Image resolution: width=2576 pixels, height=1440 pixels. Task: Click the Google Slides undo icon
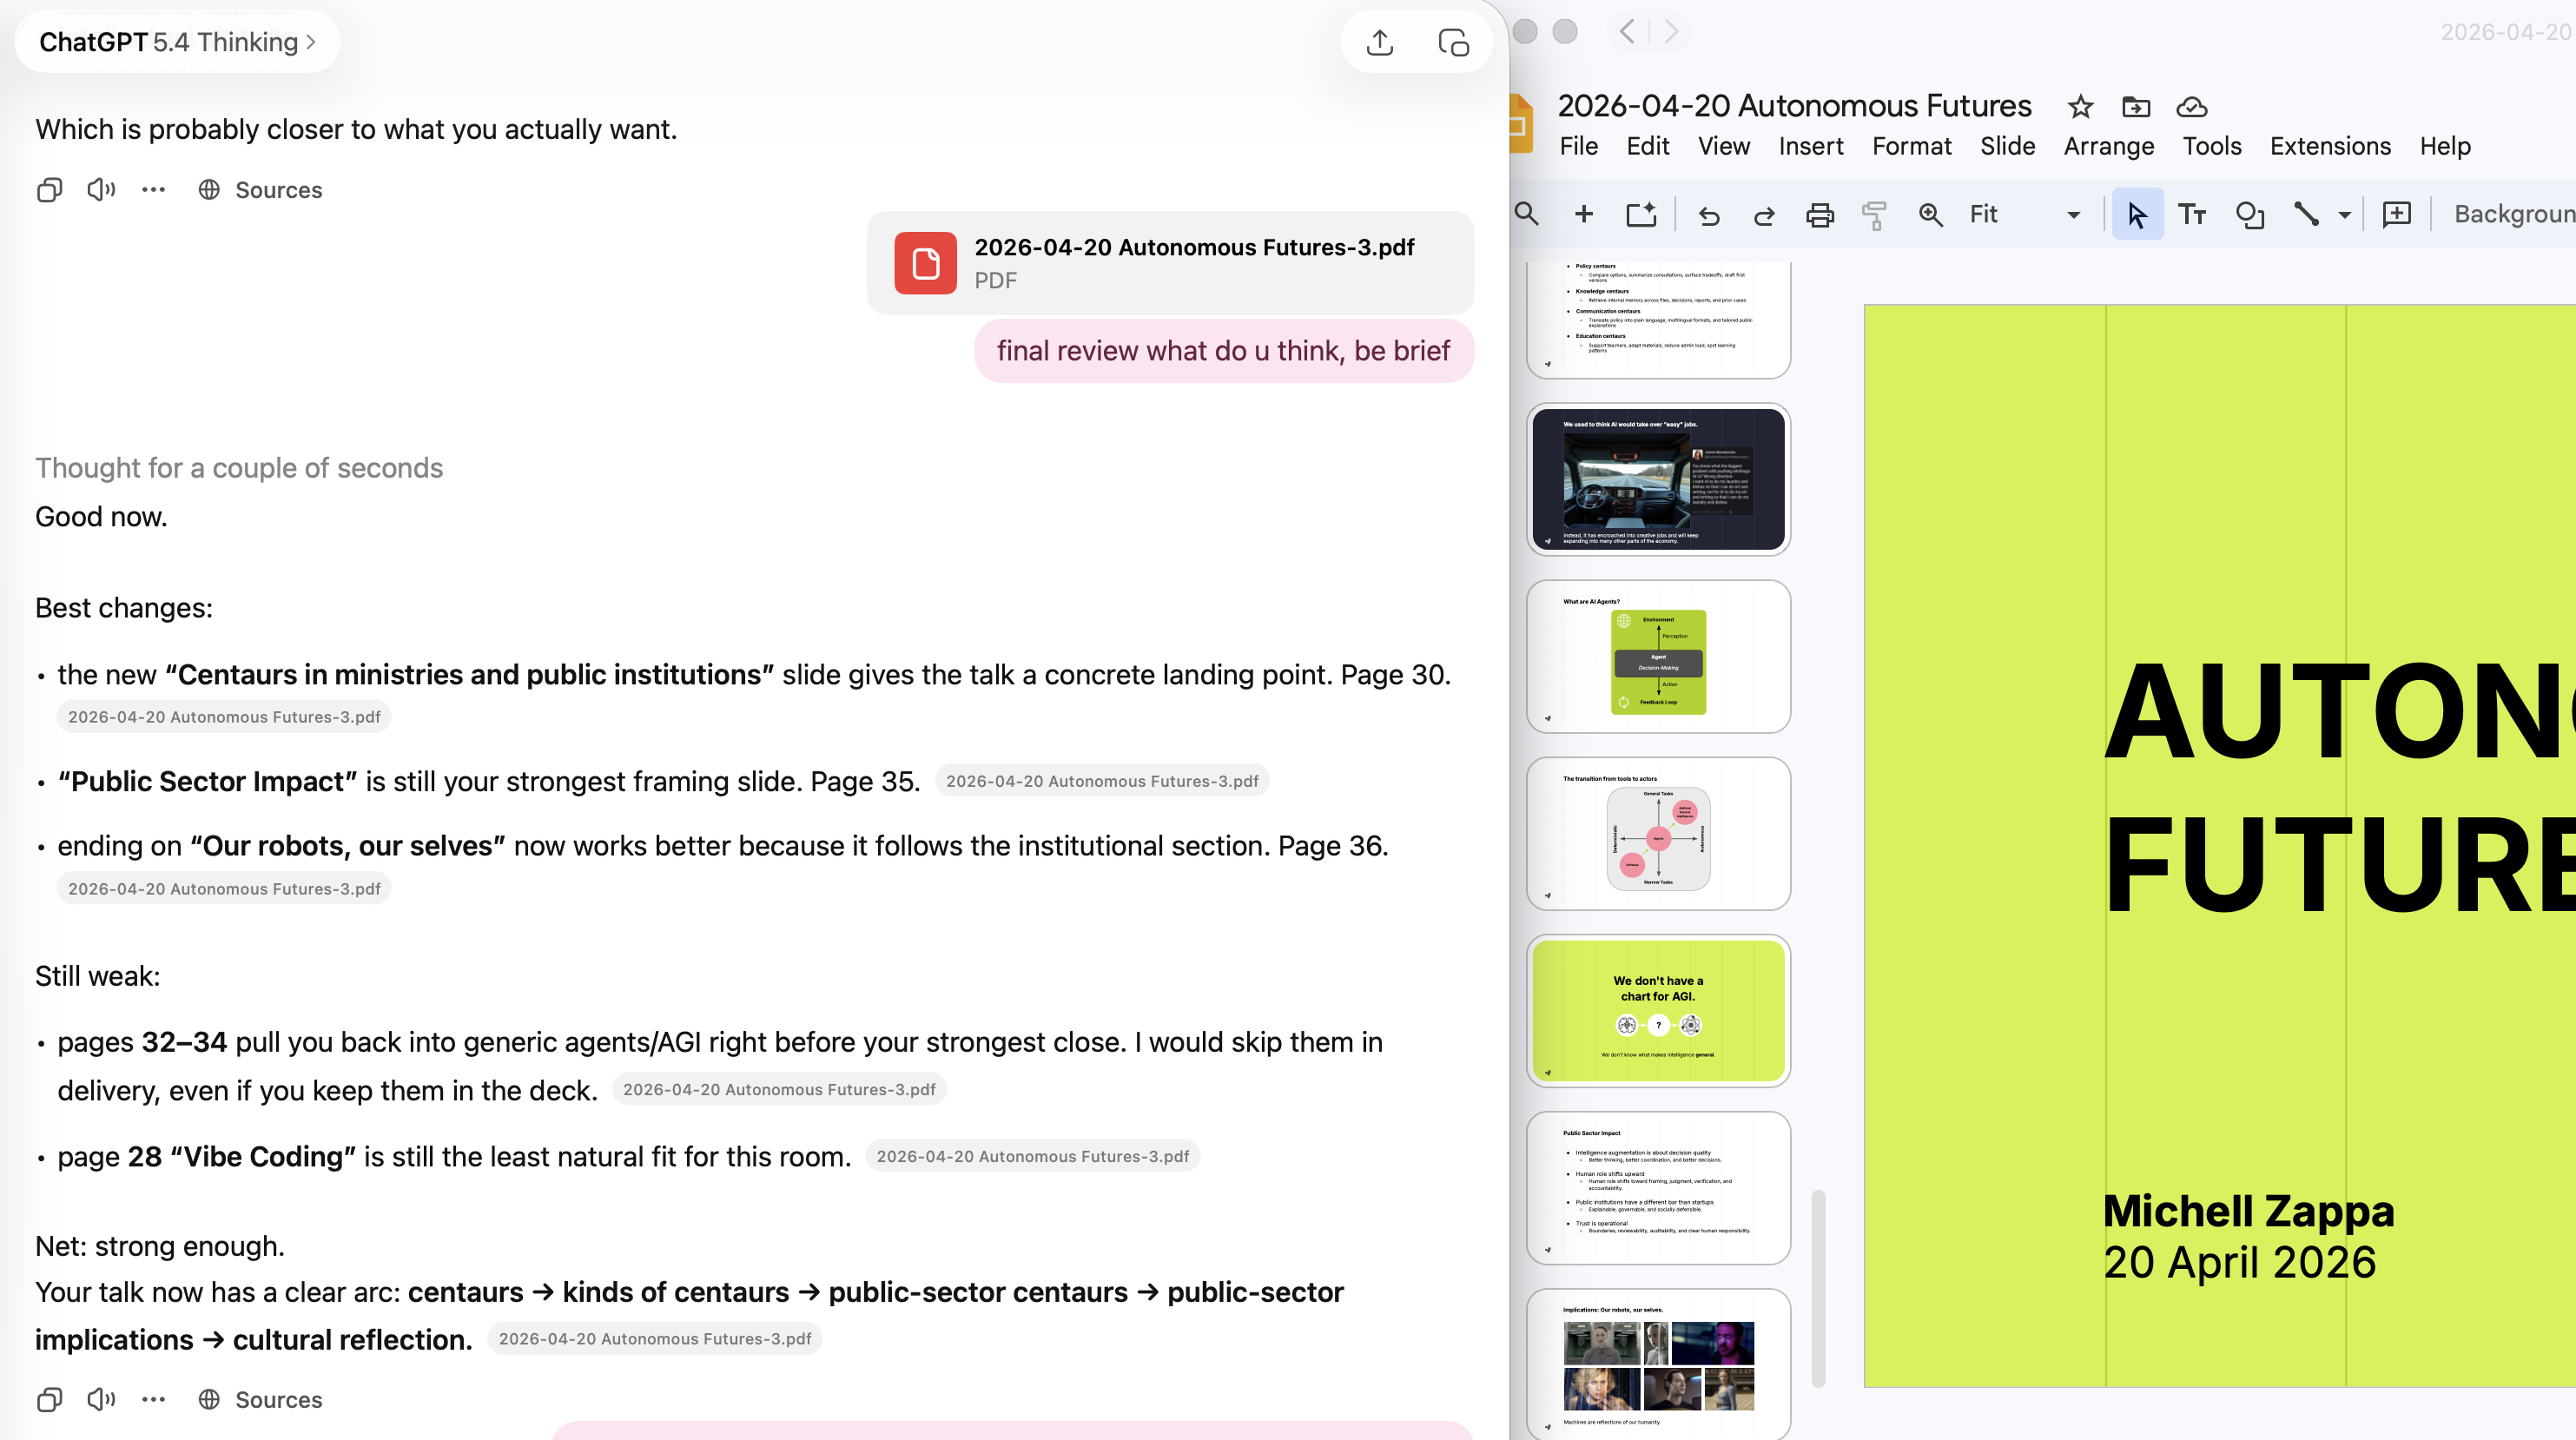pos(1709,215)
